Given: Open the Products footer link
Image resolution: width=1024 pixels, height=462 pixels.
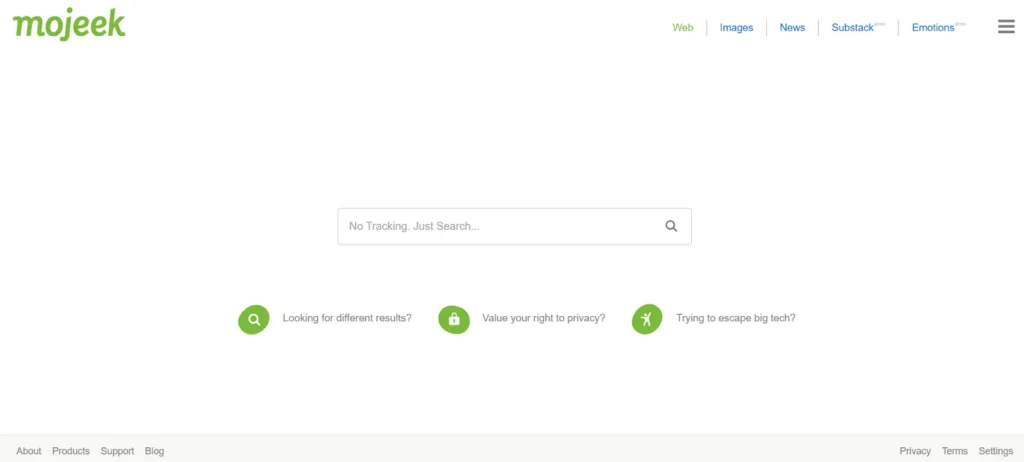Looking at the screenshot, I should (71, 451).
